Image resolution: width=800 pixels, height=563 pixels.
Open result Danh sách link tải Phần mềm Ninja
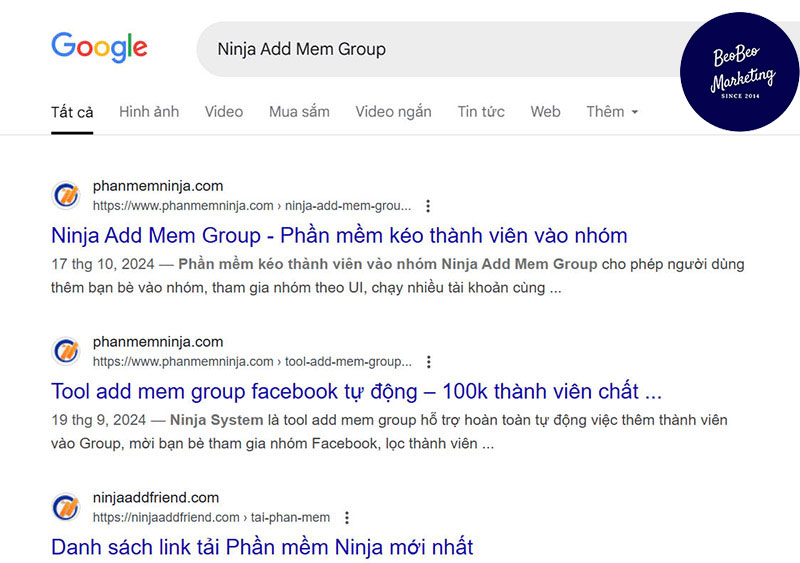coord(262,547)
